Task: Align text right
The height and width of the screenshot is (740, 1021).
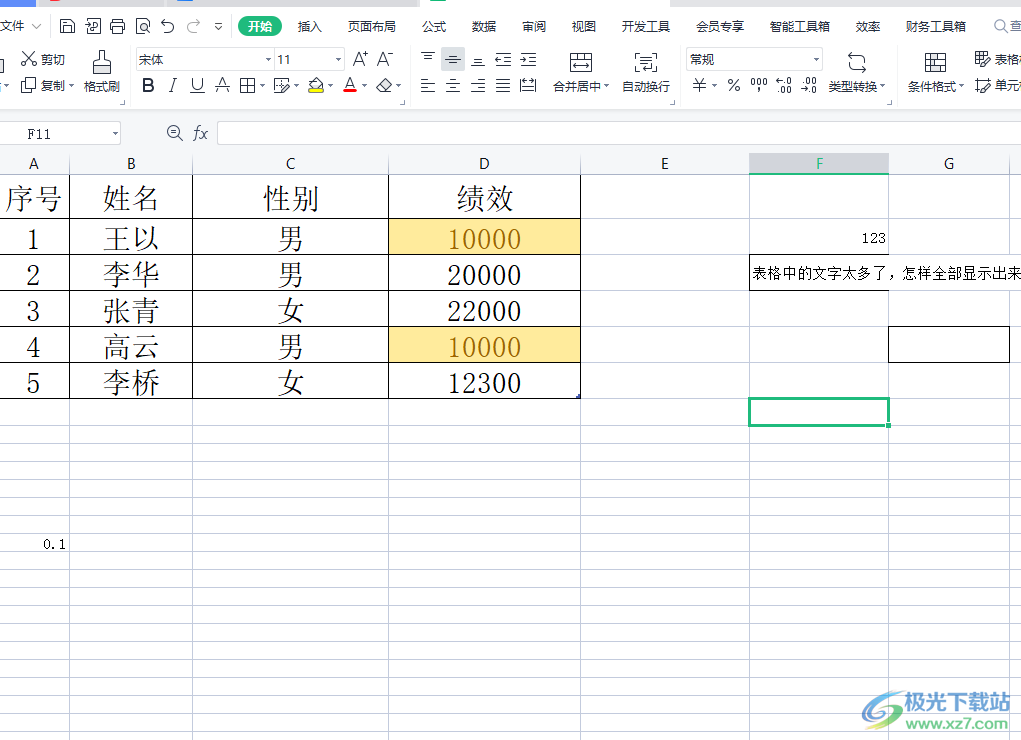Action: point(478,85)
